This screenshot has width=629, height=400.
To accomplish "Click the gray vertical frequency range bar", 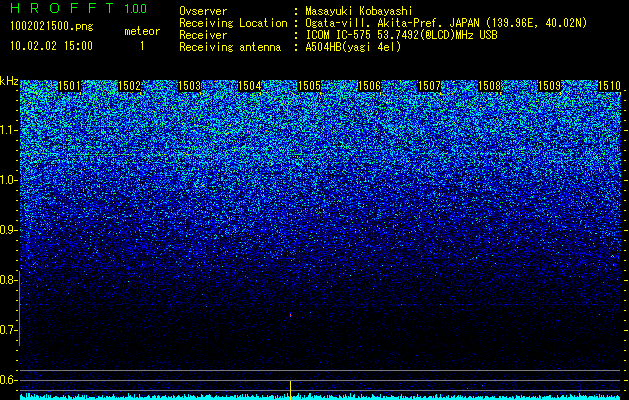I will [x=20, y=308].
